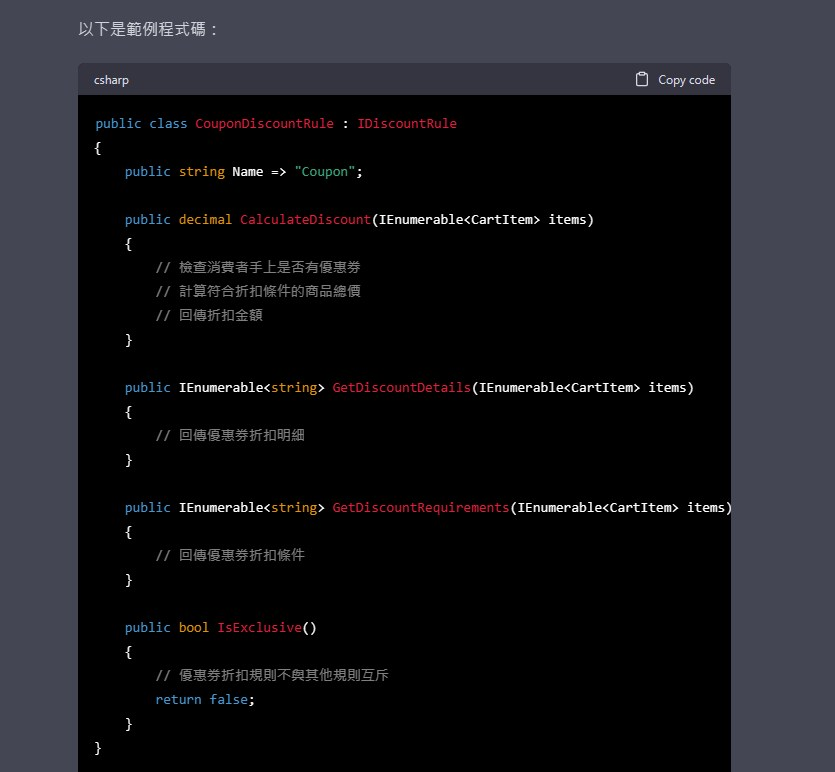The image size is (835, 772).
Task: Click the clipboard icon beside Copy code
Action: [x=642, y=79]
